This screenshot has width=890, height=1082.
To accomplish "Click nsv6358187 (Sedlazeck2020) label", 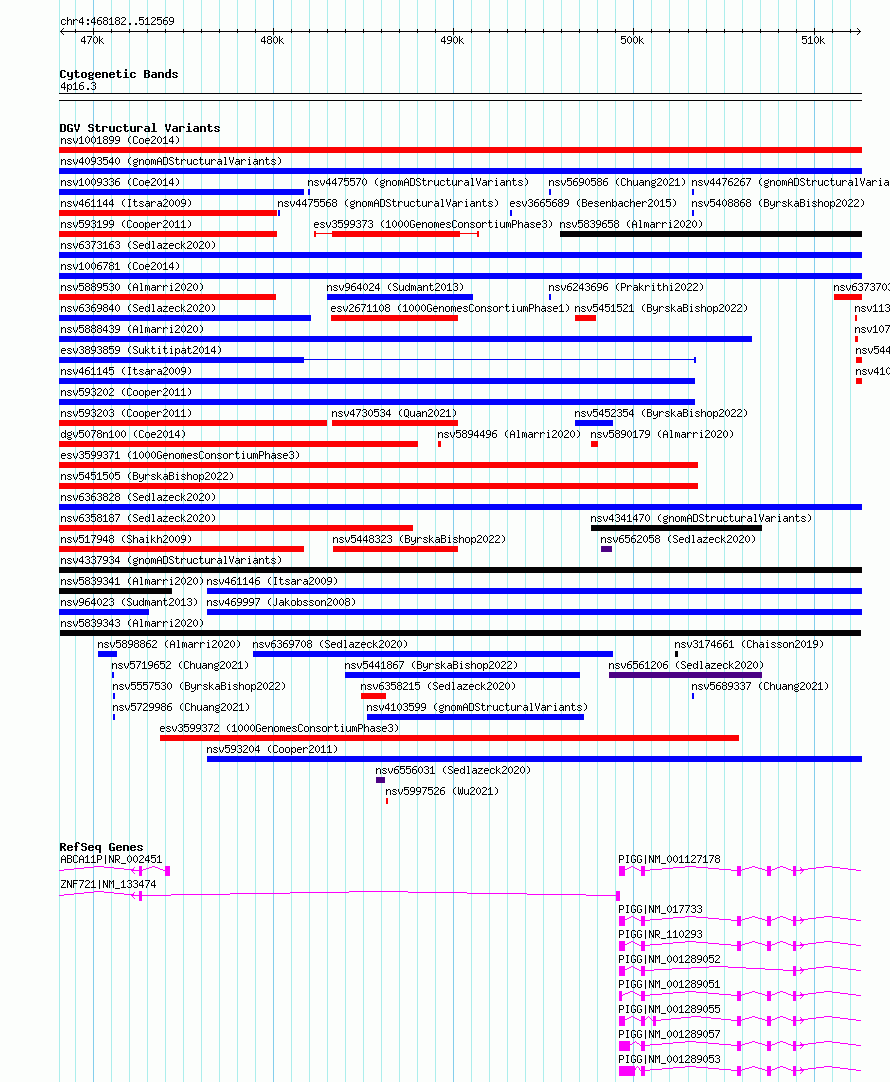I will click(138, 518).
